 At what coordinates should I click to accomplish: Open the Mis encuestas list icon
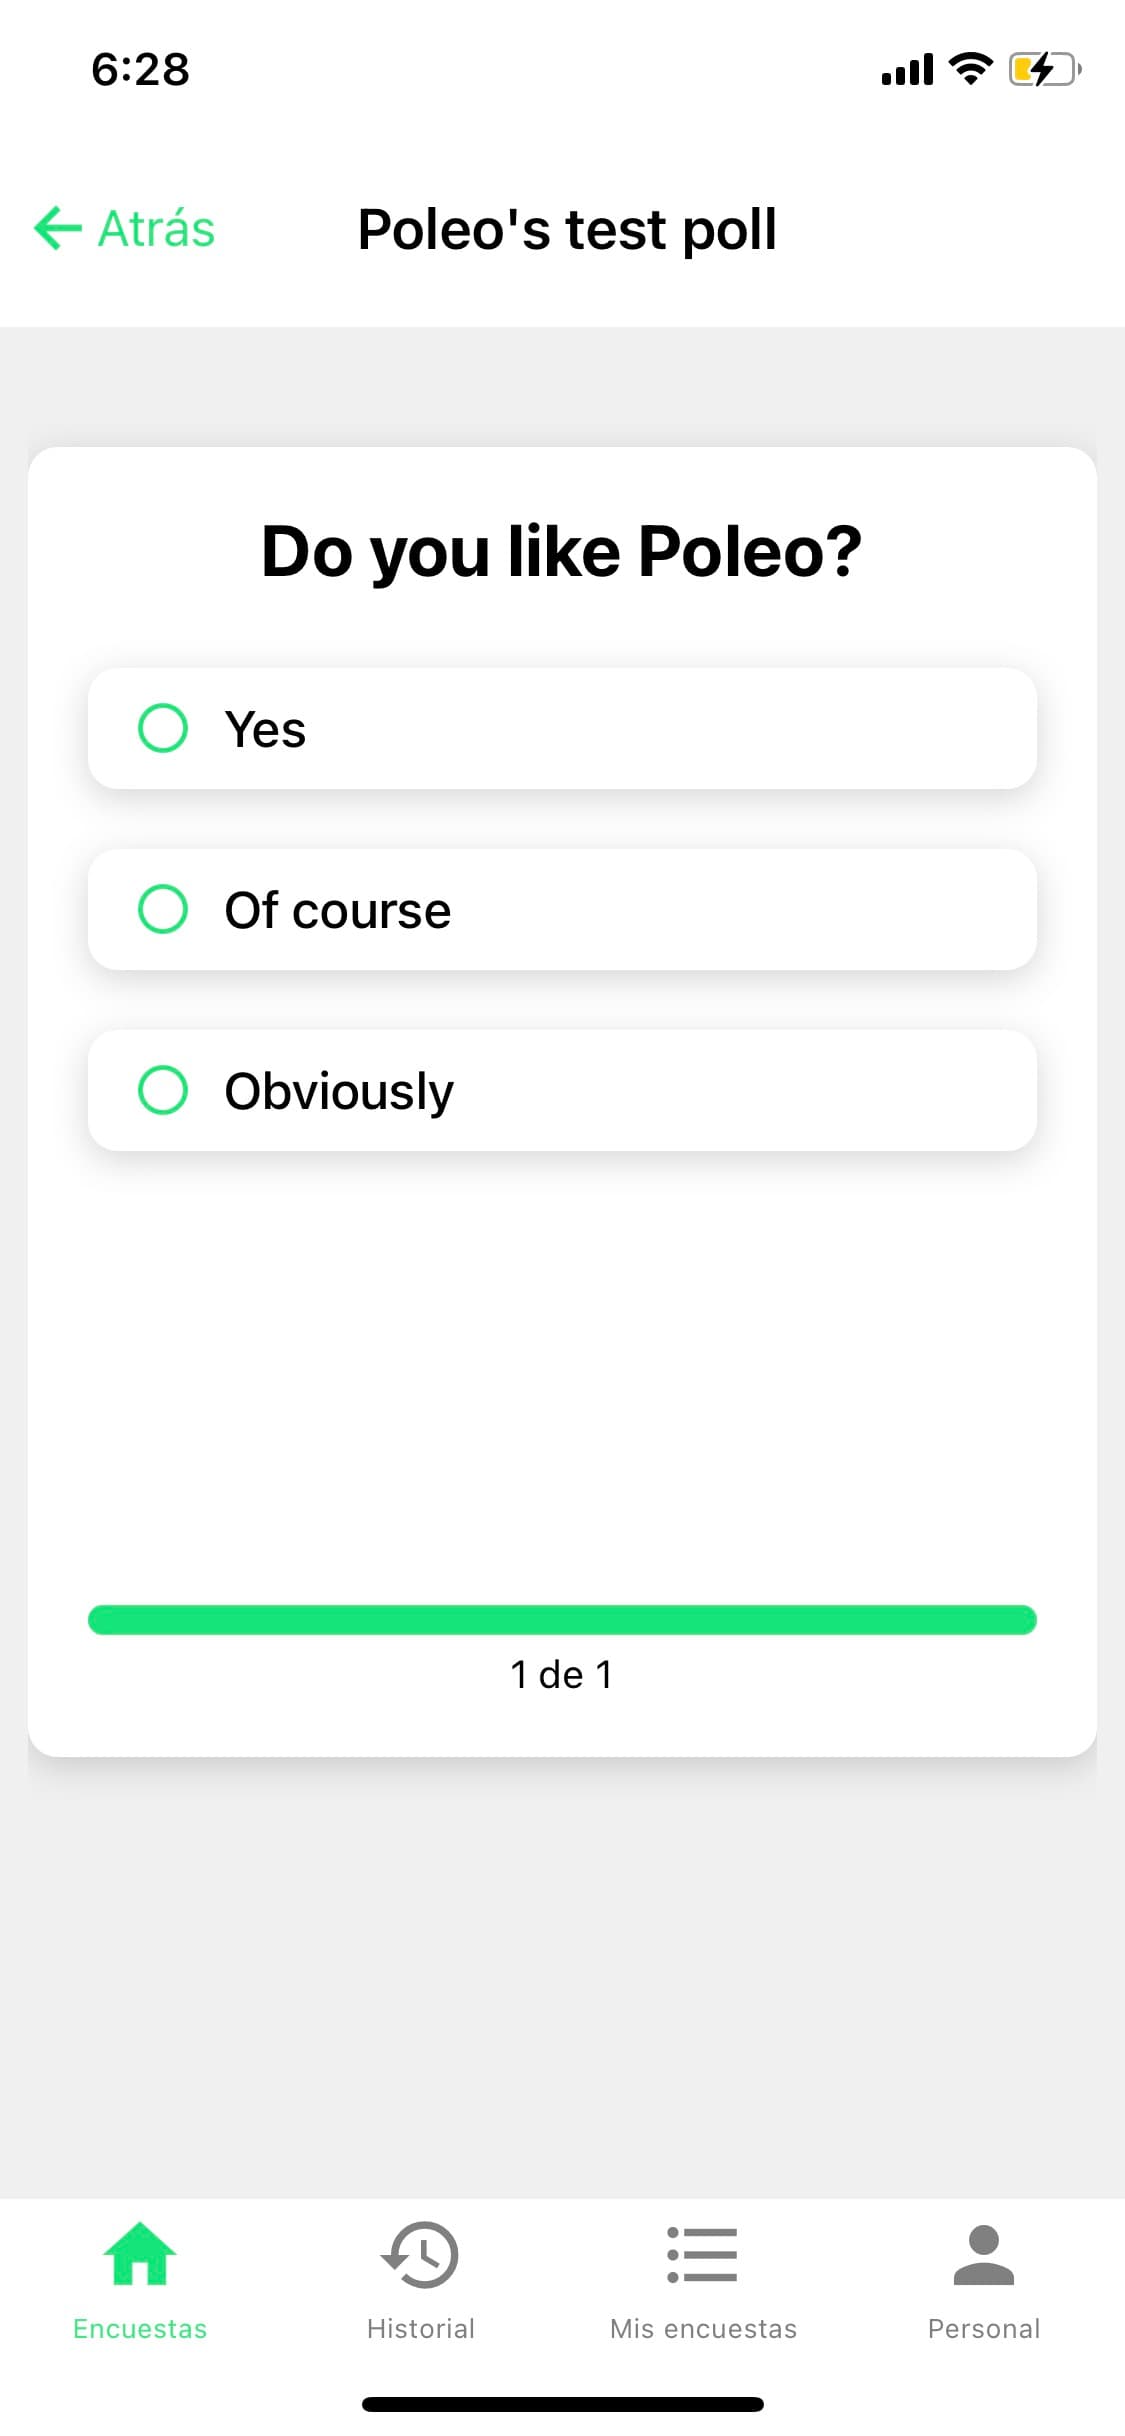point(703,2254)
